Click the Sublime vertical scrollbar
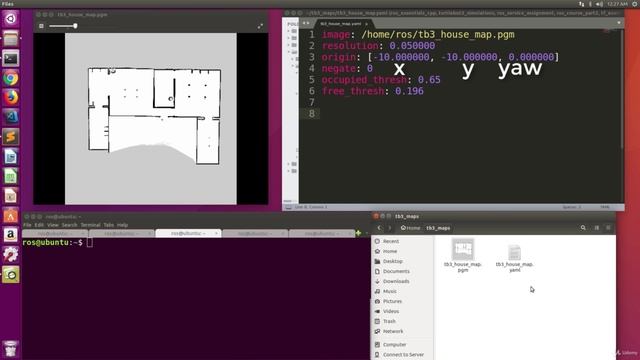 click(622, 88)
